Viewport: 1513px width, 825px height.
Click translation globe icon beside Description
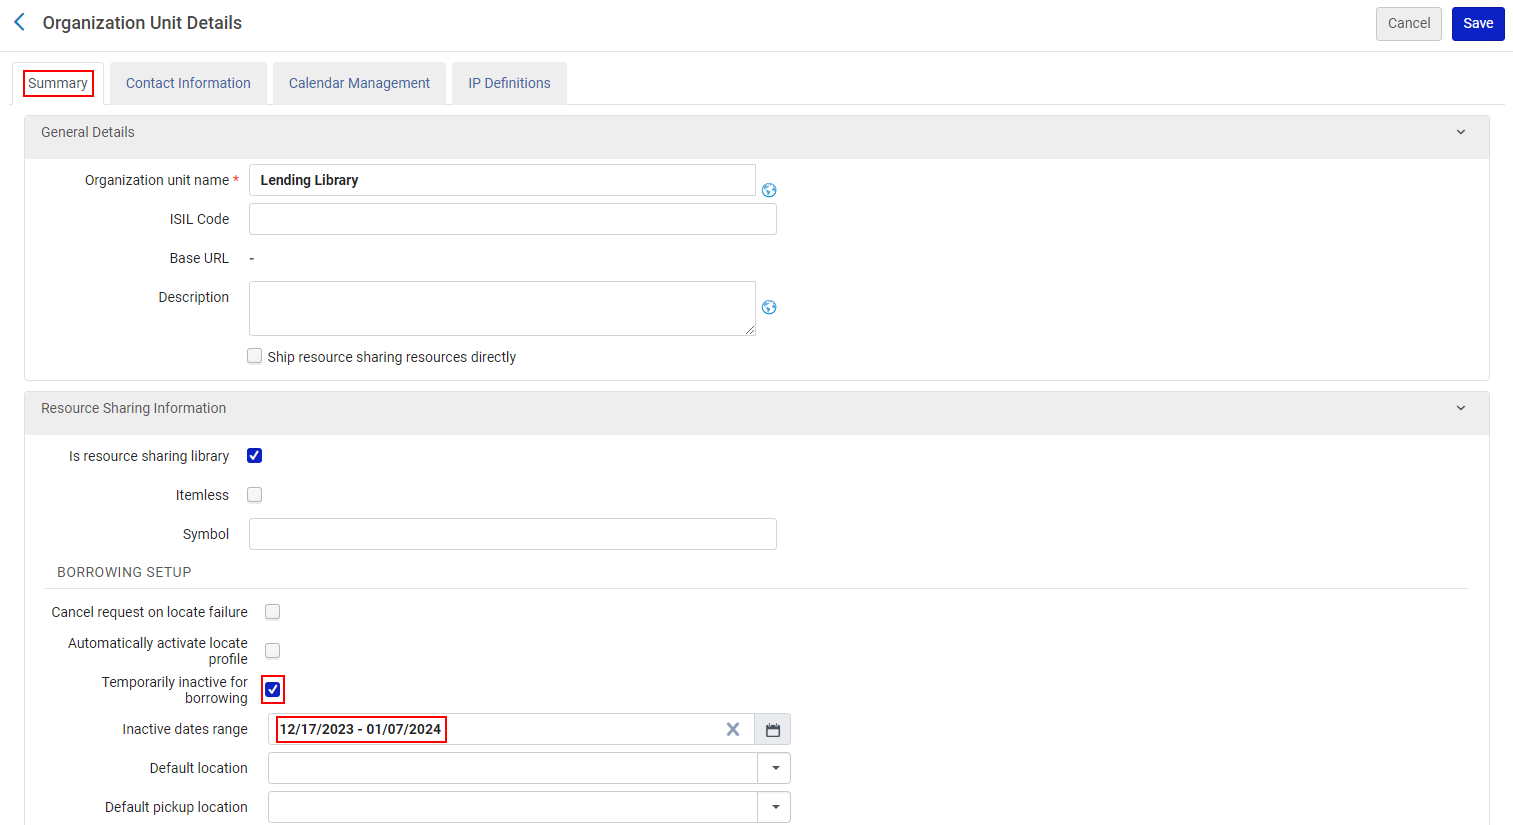click(x=769, y=307)
